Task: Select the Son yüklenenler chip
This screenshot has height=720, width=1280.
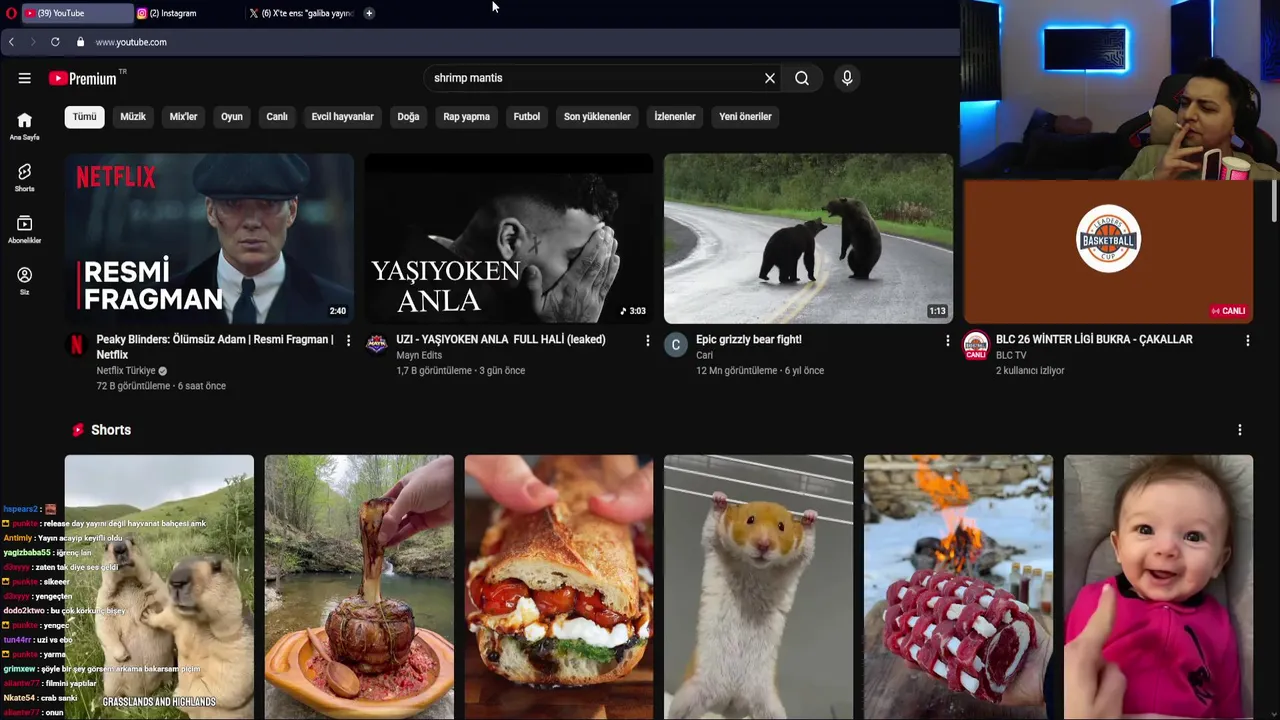Action: point(597,117)
